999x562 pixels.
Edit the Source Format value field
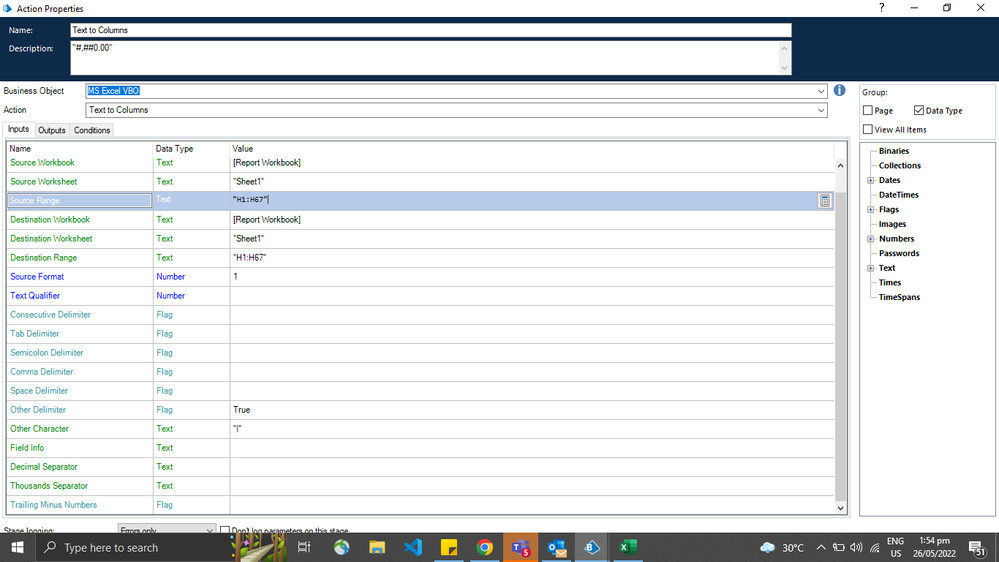[x=531, y=277]
